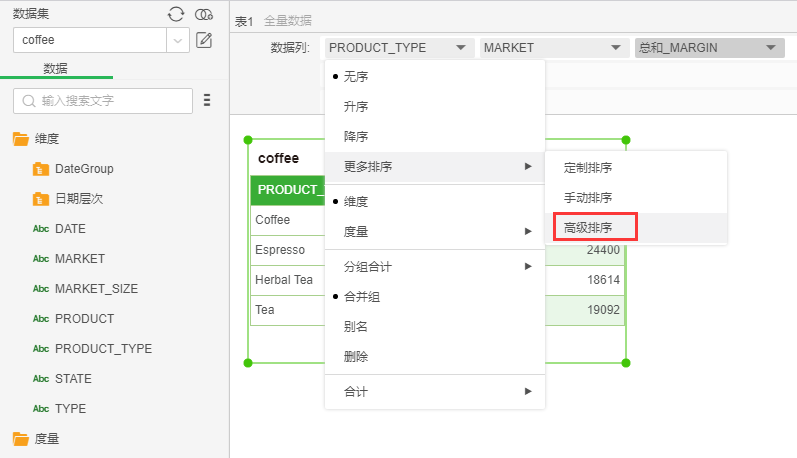This screenshot has height=458, width=797.
Task: Click the refresh dataset icon
Action: coord(176,14)
